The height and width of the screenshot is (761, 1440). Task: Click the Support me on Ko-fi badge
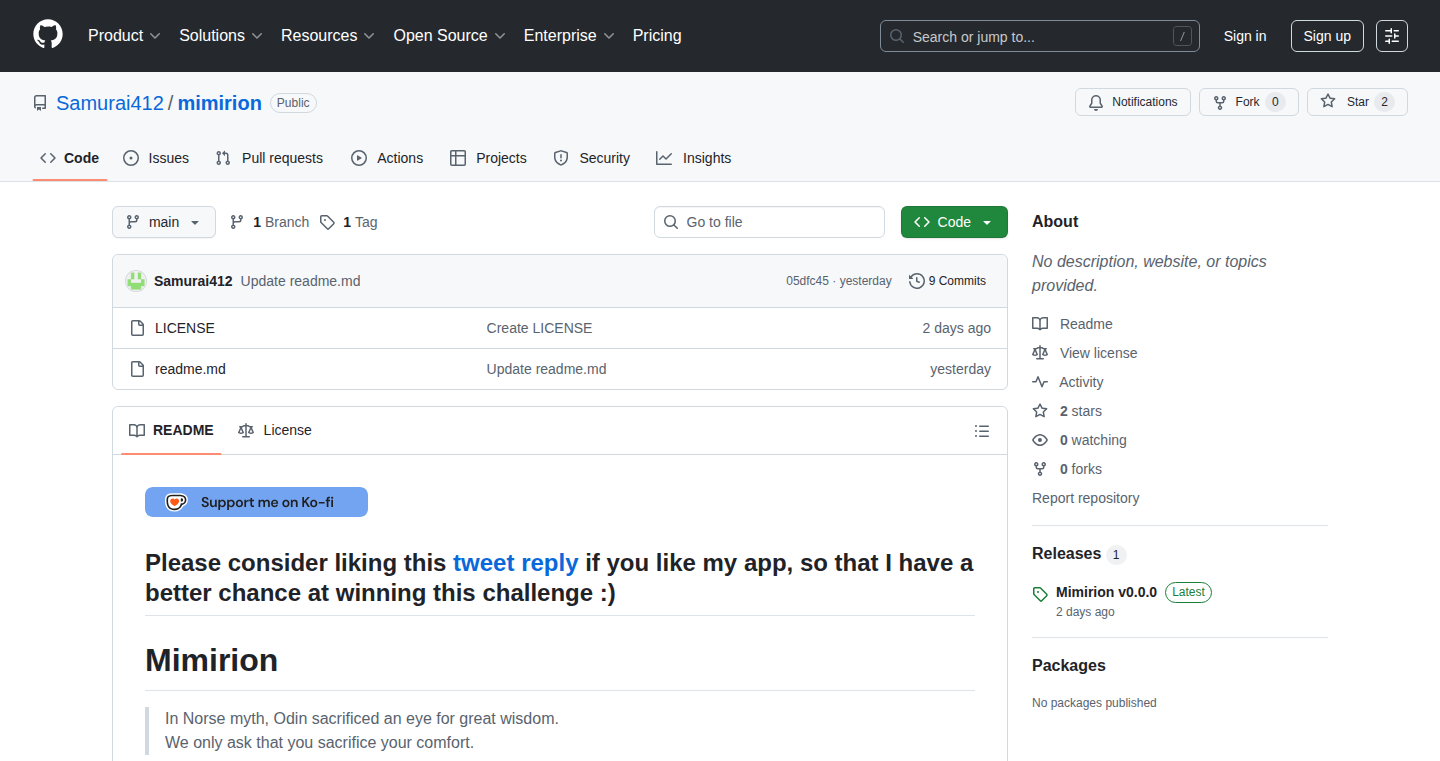pos(256,502)
